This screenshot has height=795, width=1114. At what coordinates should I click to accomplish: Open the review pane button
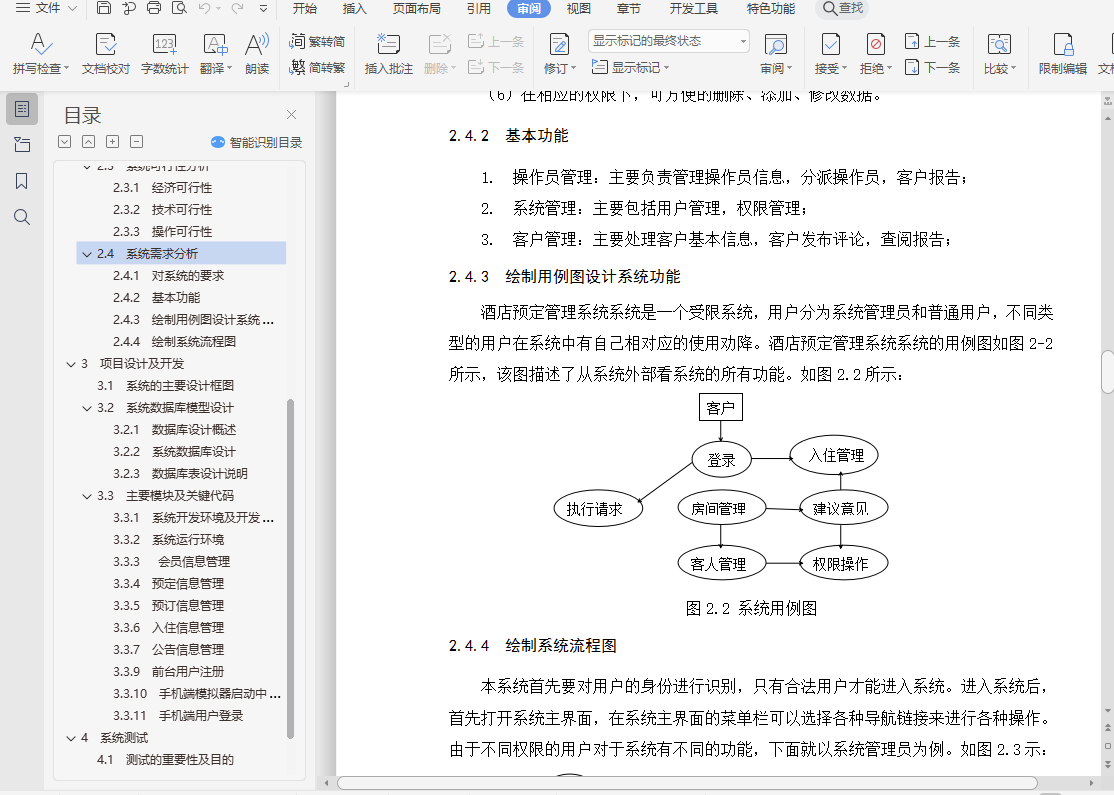[775, 53]
